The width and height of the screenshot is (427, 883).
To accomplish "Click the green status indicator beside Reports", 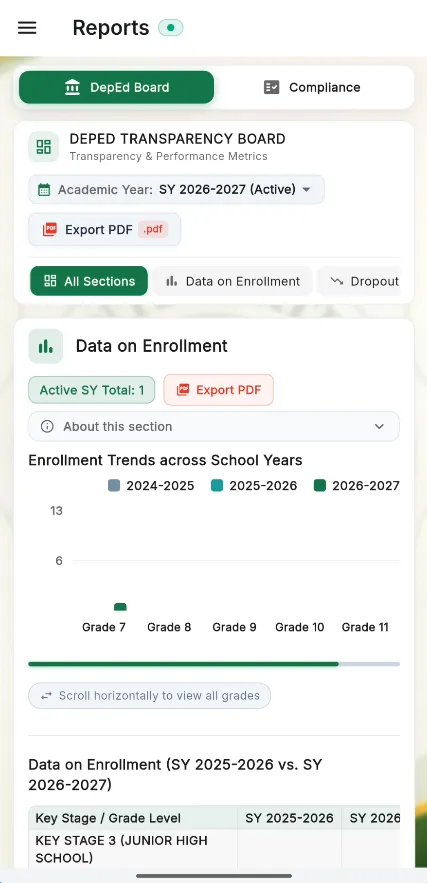I will 171,28.
